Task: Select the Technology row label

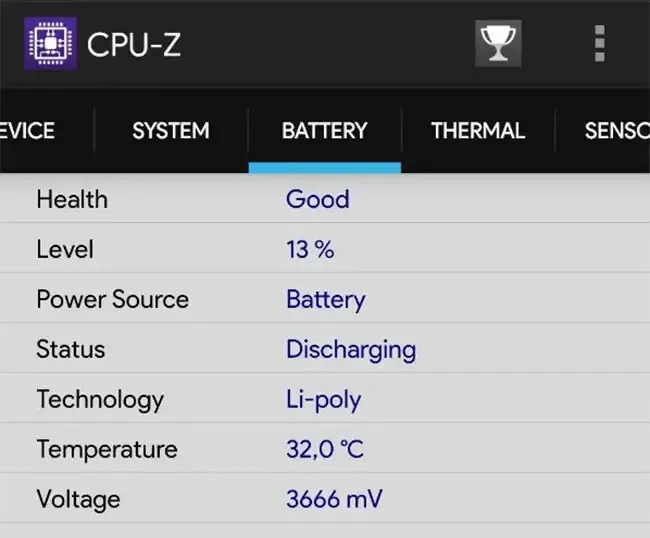Action: tap(100, 400)
